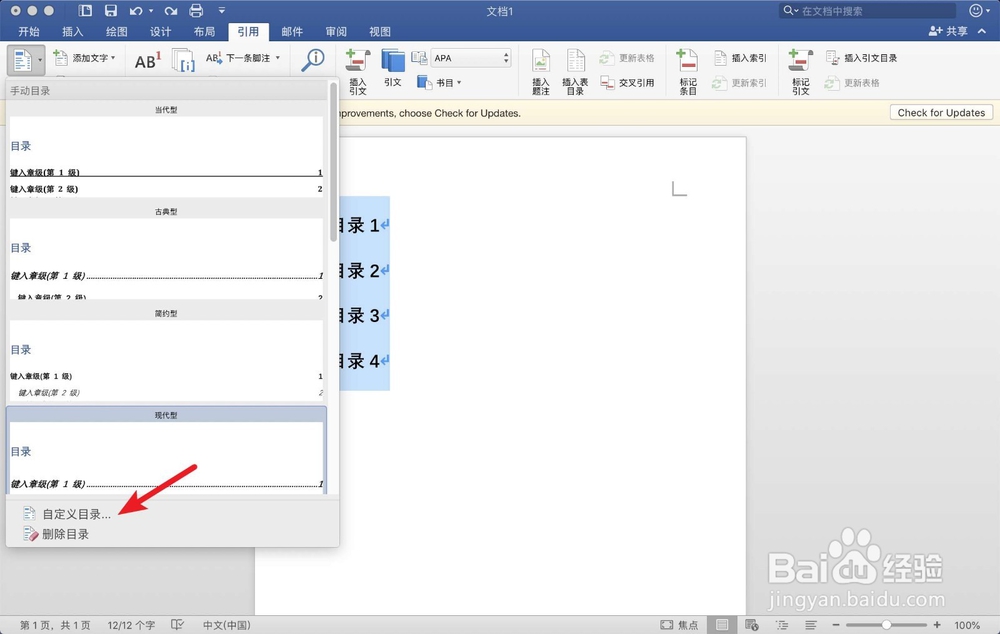Click the Share (共享) button
Viewport: 1000px width, 634px height.
948,31
